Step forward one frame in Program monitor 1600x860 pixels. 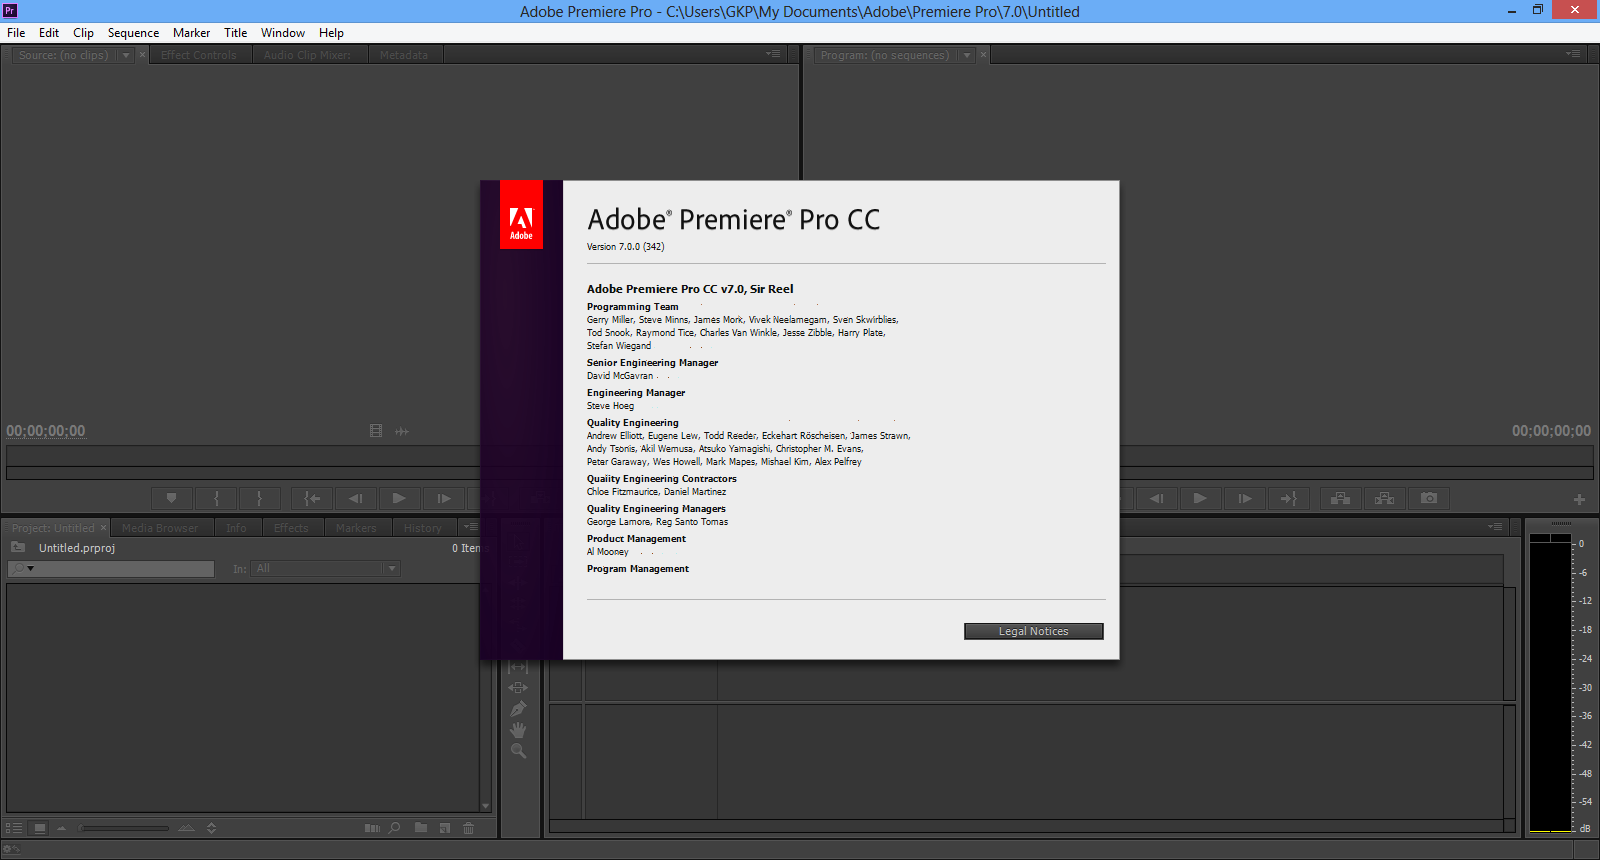[x=1244, y=498]
